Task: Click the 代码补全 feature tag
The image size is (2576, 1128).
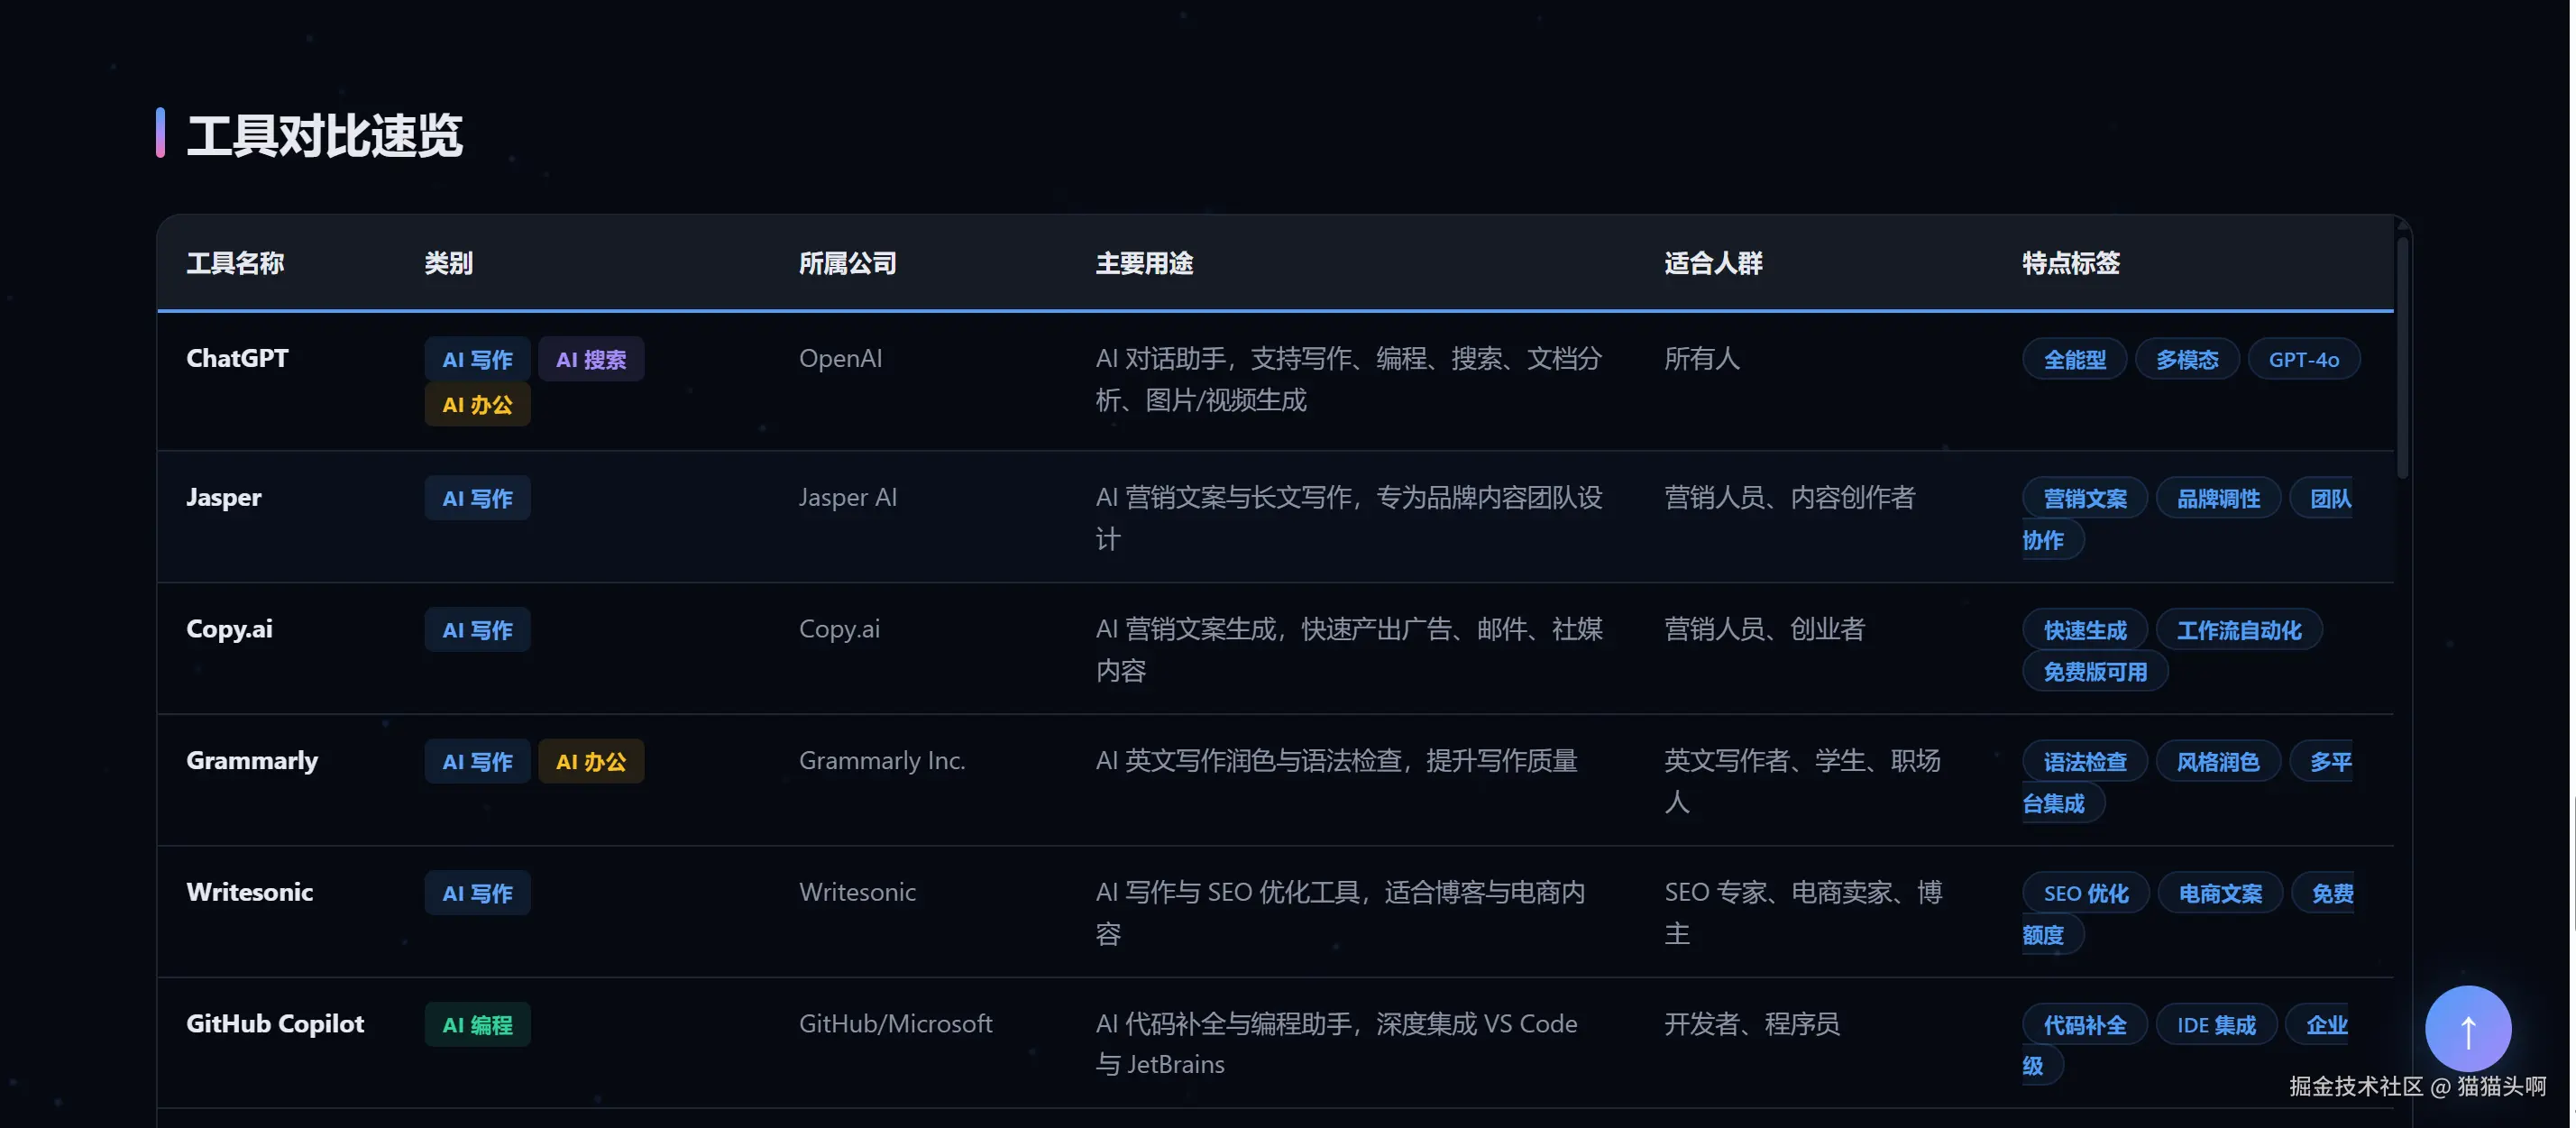Action: 2085,1026
